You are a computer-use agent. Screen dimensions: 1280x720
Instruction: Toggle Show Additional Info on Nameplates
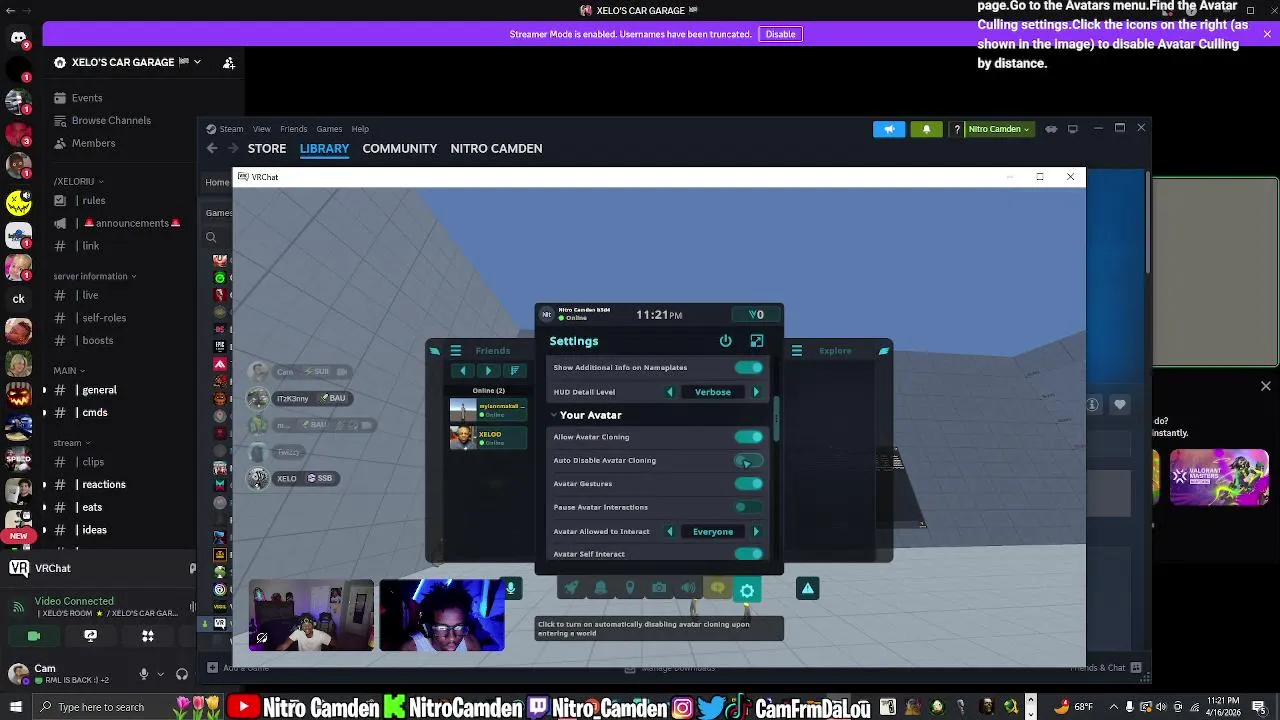(x=748, y=367)
